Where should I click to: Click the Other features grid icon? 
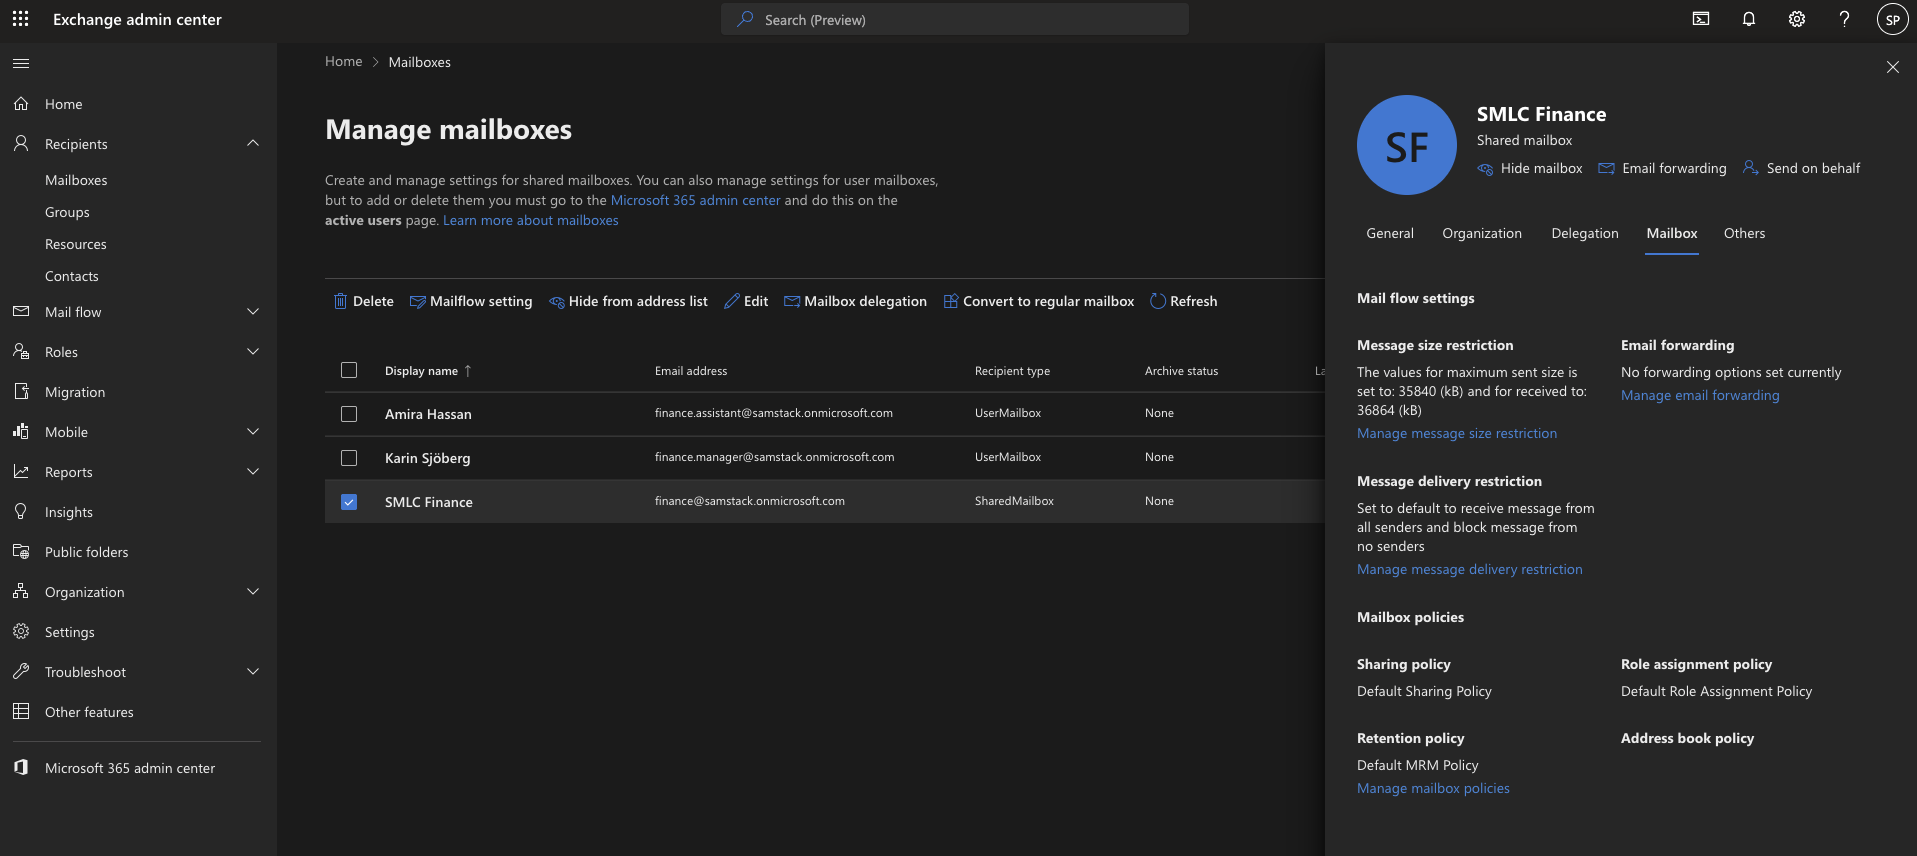[21, 712]
